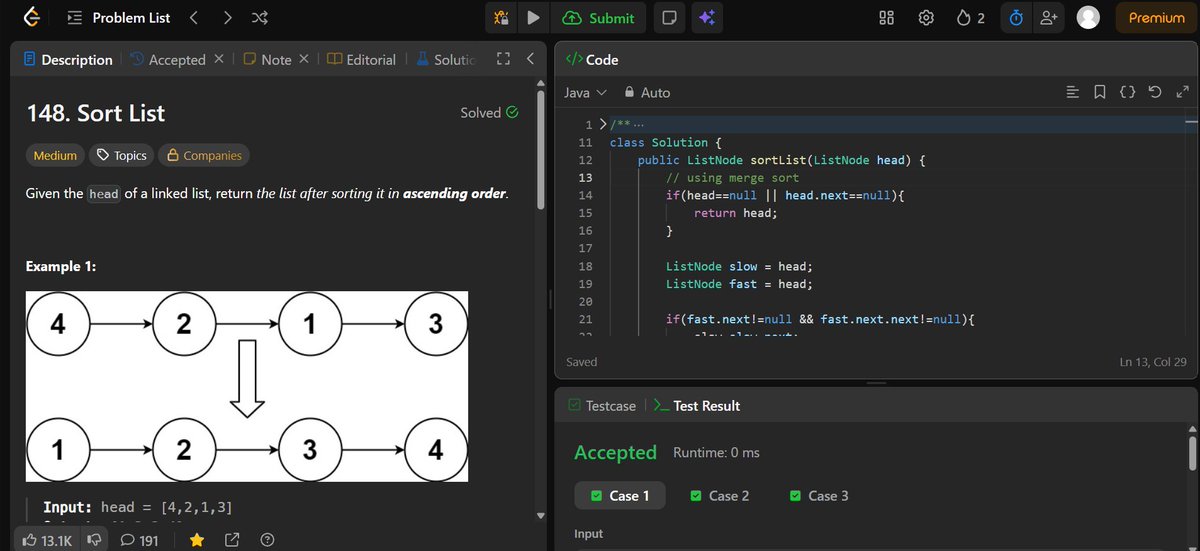The width and height of the screenshot is (1200, 551).
Task: Switch to the Note tab
Action: [266, 60]
